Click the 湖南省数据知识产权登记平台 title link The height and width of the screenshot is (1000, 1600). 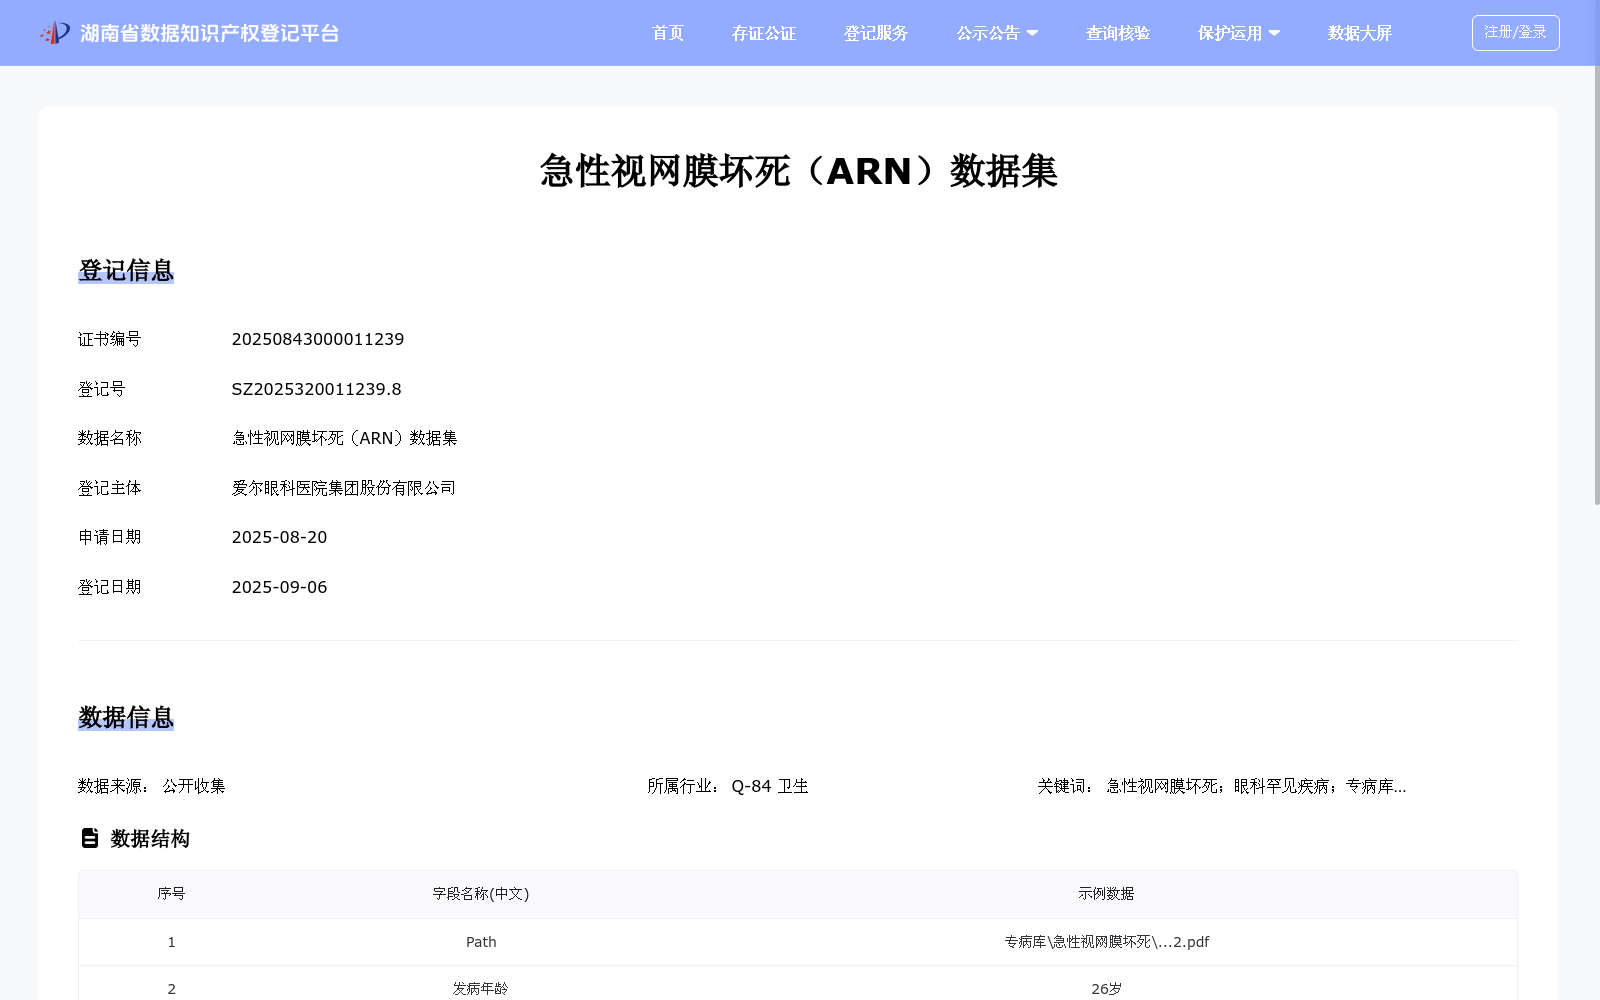point(210,33)
